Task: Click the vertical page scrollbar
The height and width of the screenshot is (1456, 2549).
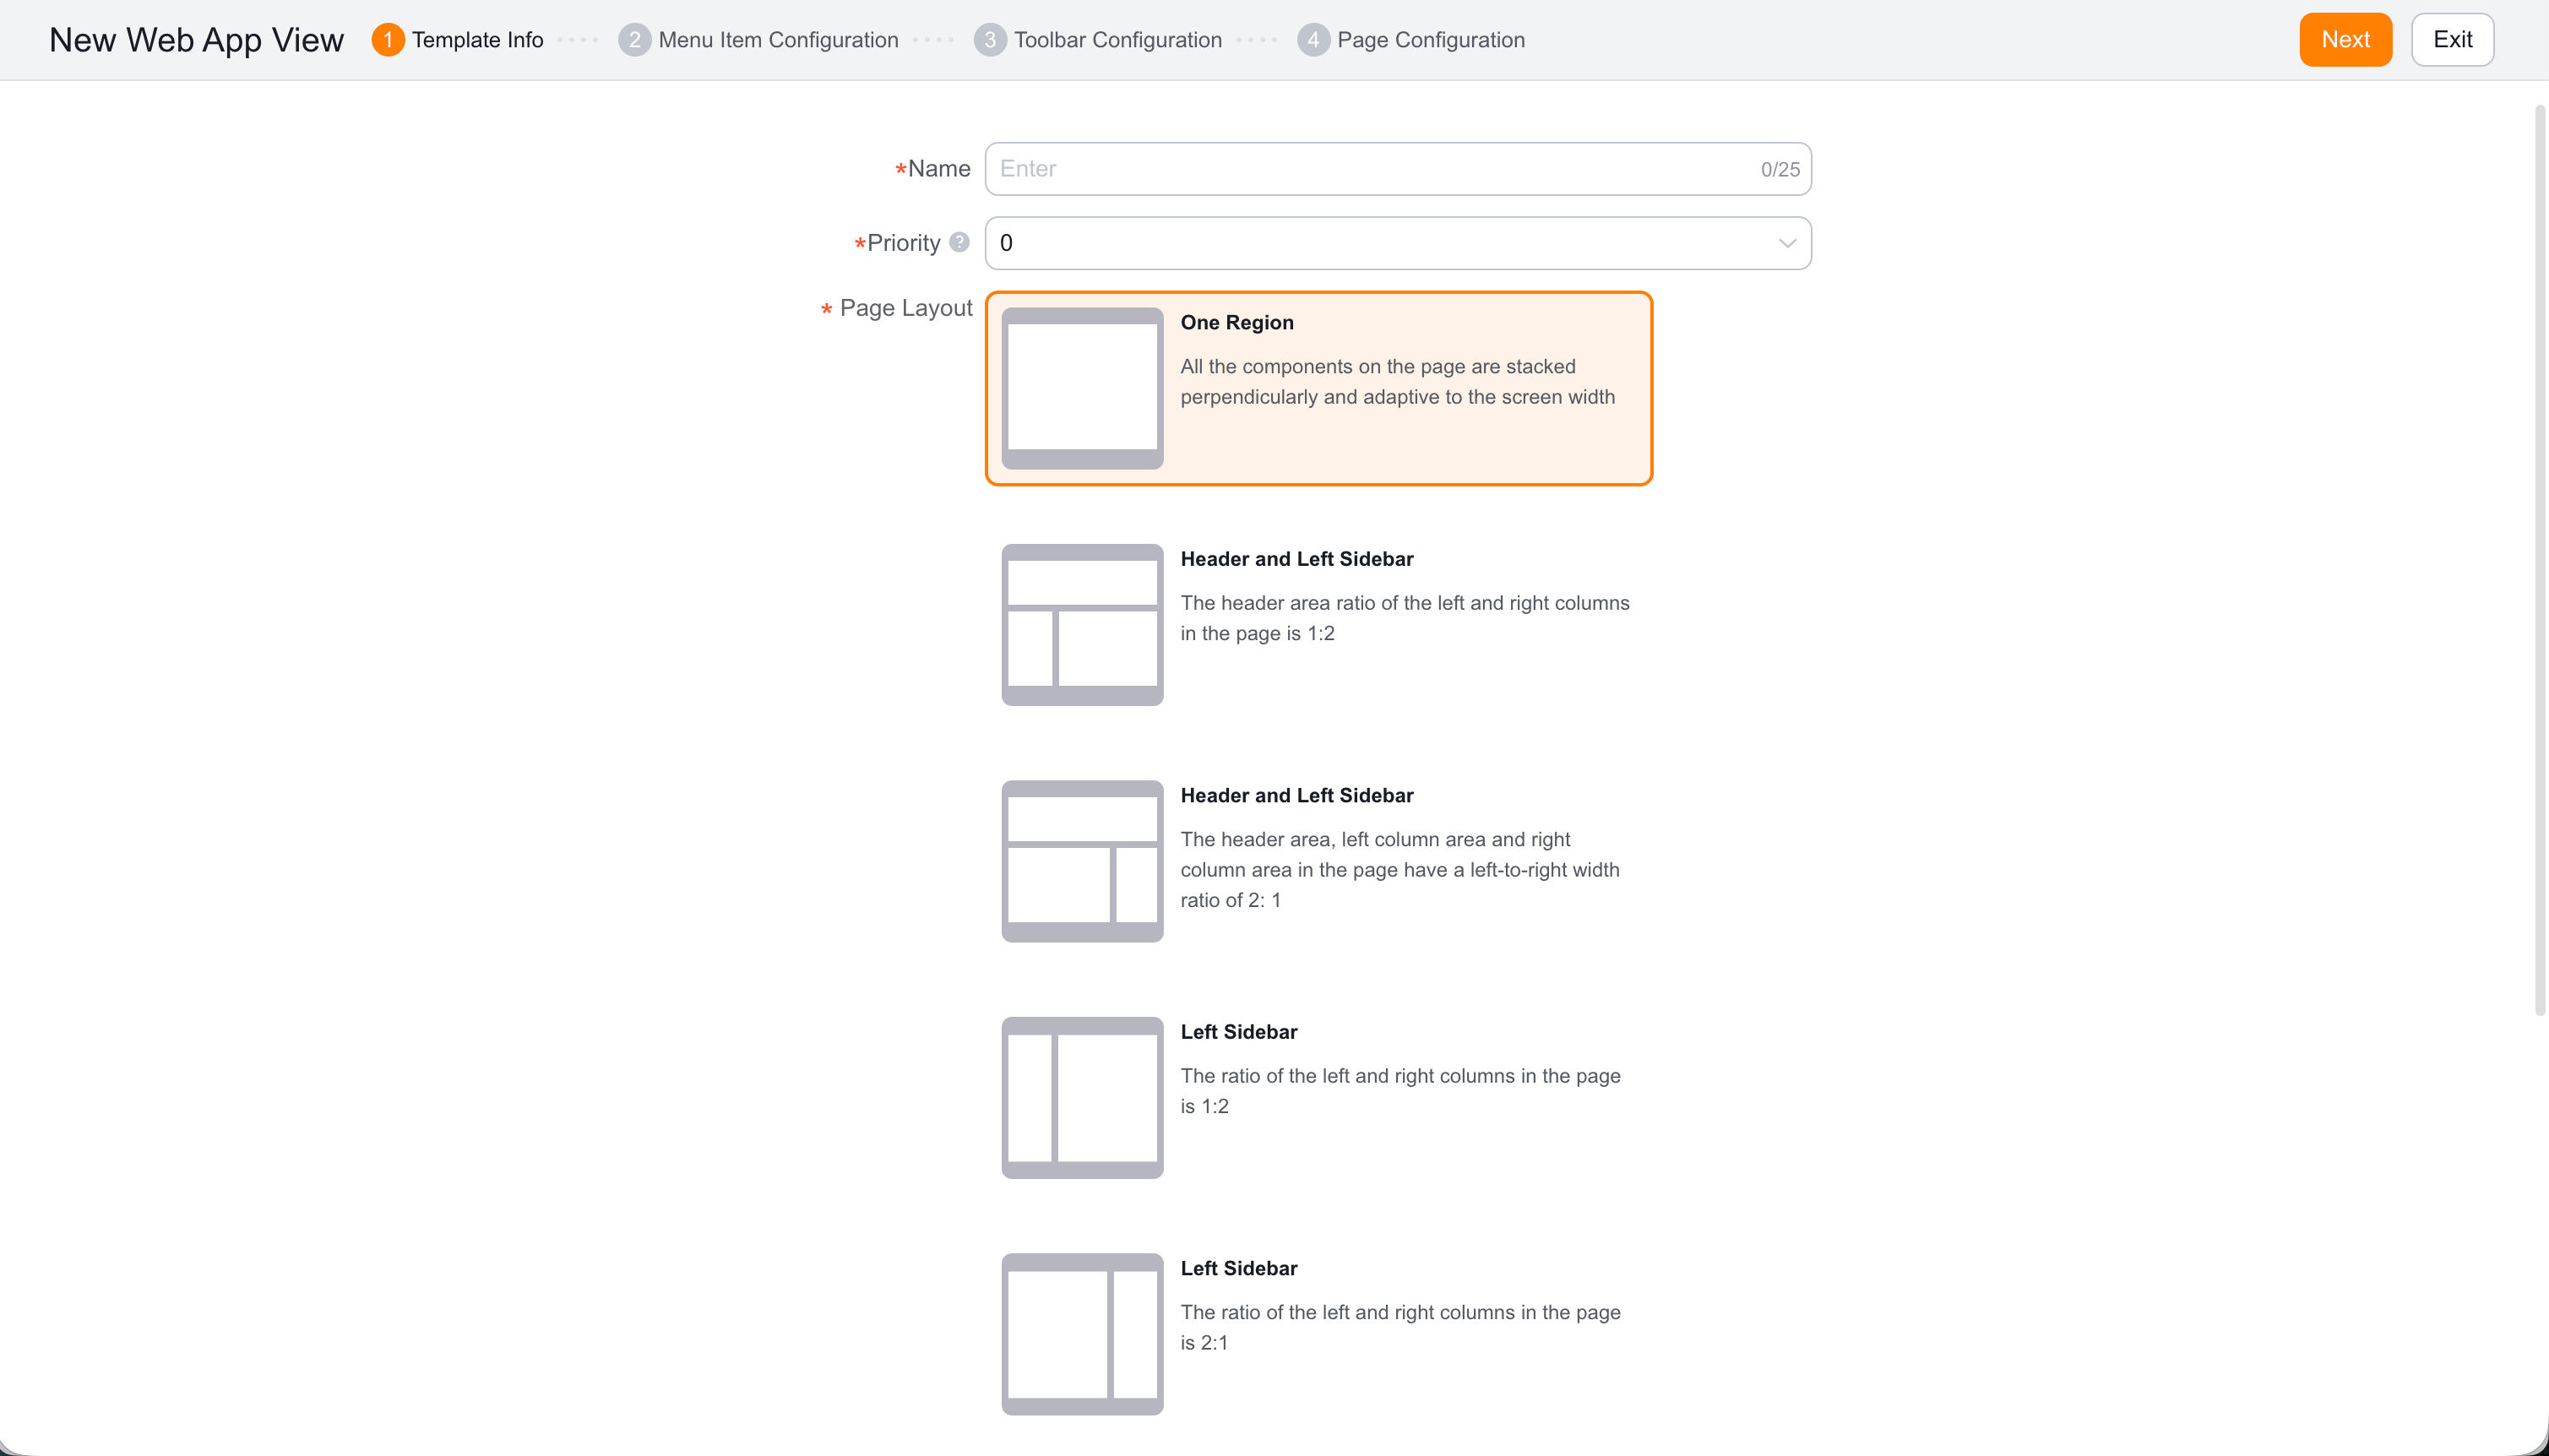Action: pos(2539,560)
